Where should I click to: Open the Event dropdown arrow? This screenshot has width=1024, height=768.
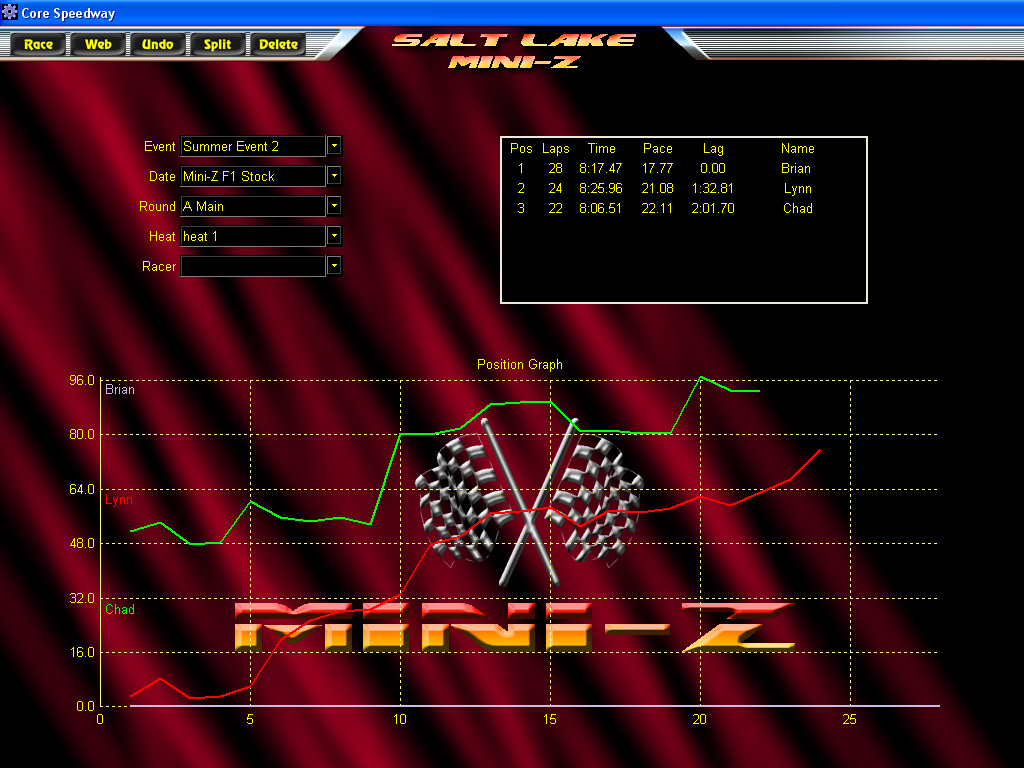(334, 146)
